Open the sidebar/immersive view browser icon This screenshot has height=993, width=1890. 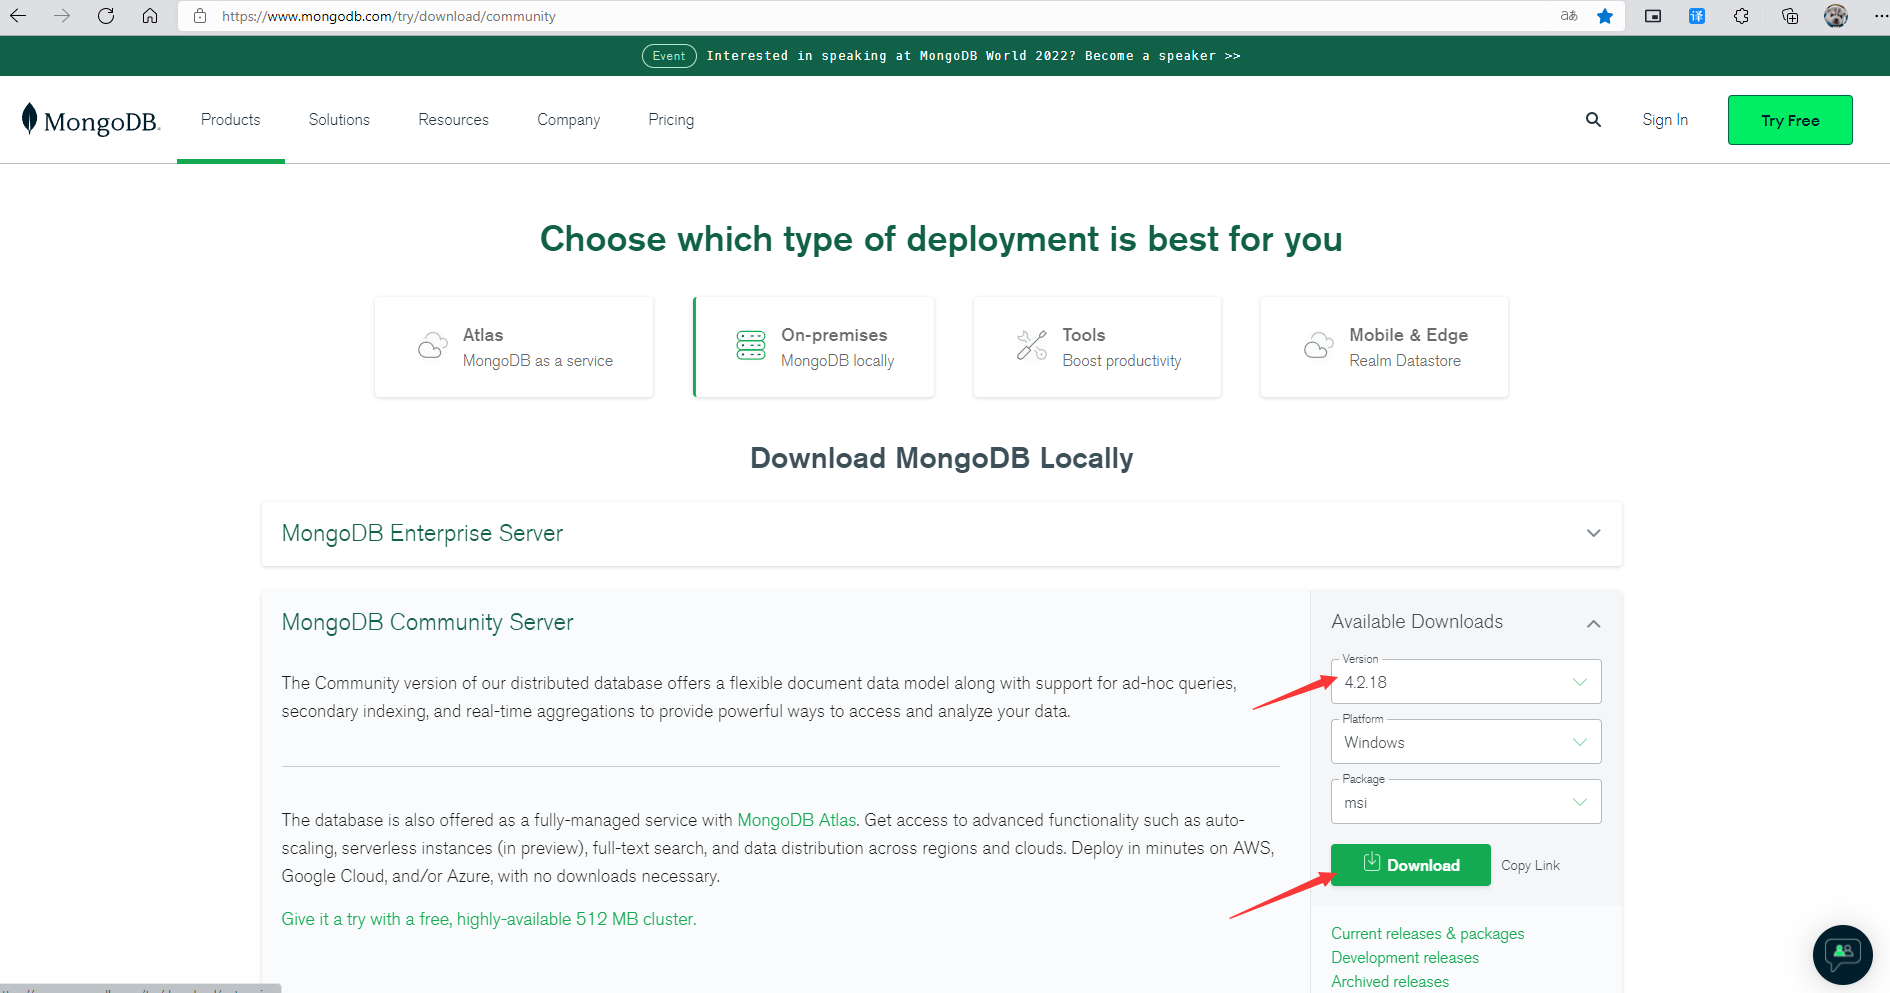coord(1653,16)
